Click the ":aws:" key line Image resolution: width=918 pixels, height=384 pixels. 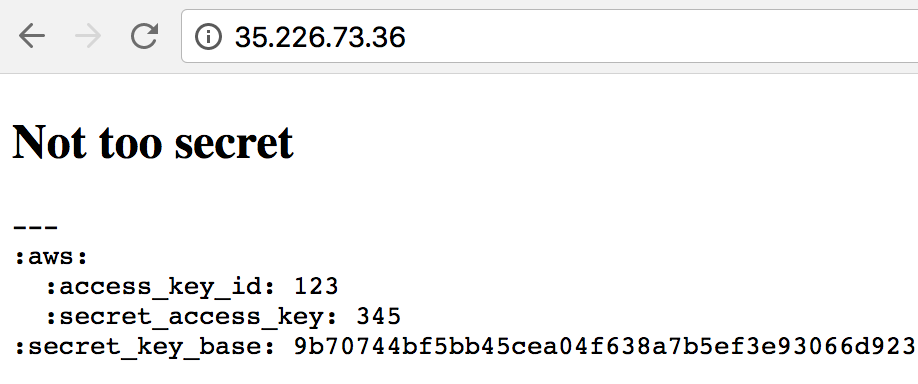[x=51, y=257]
